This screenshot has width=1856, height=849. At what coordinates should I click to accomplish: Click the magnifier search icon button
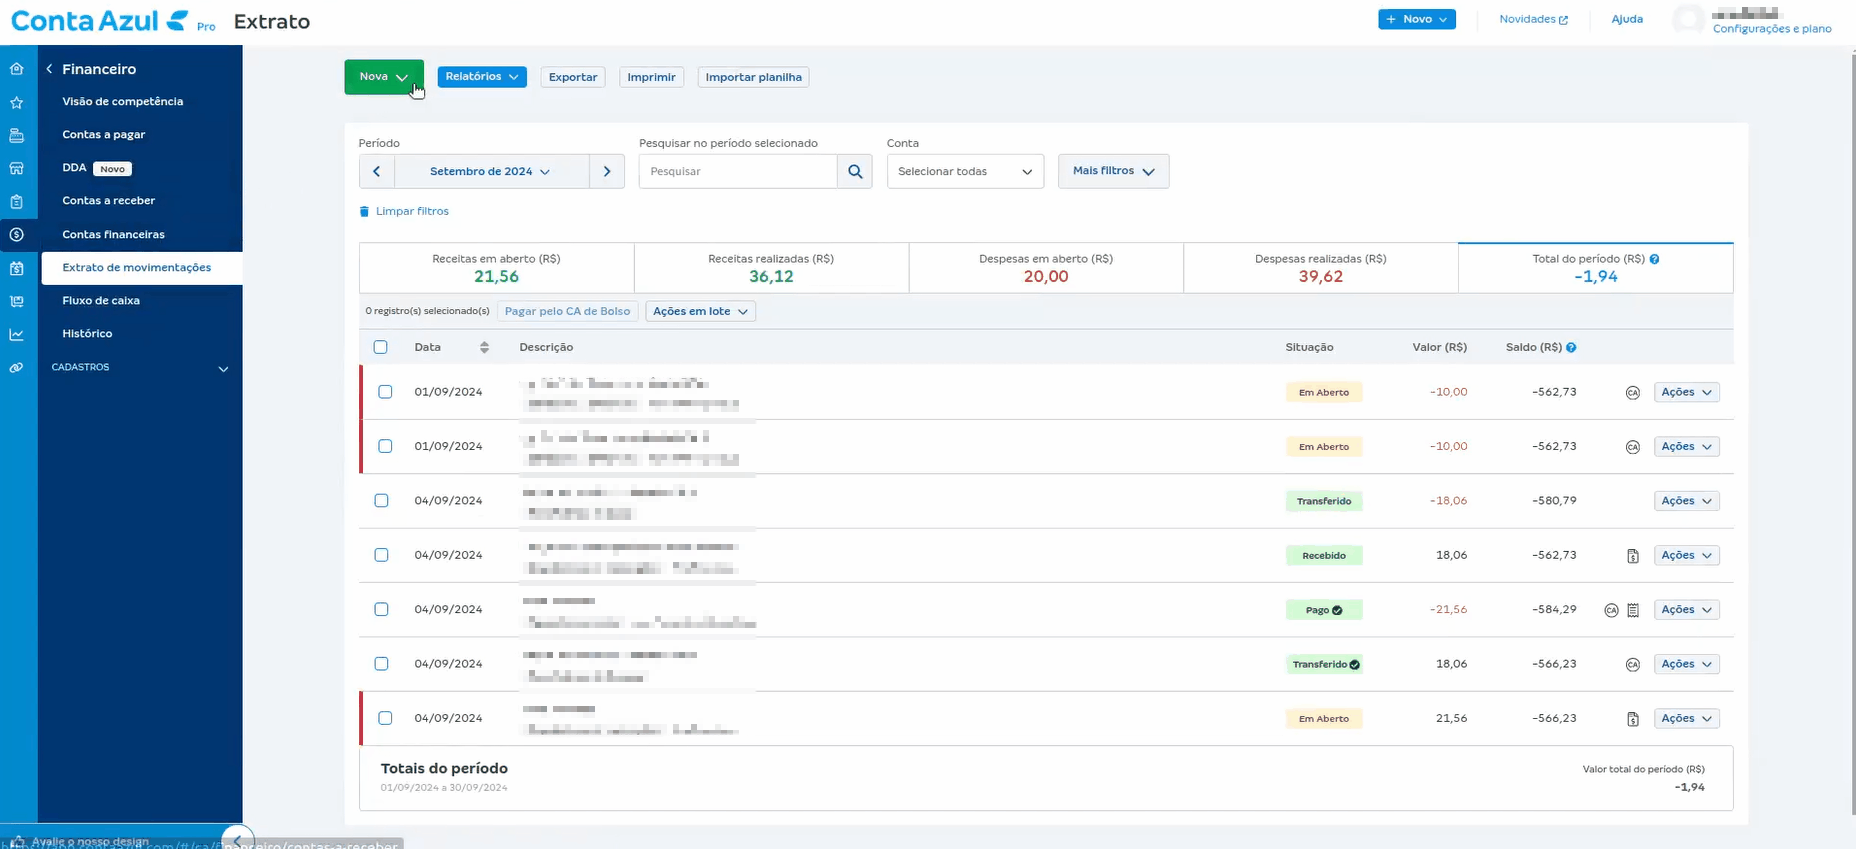click(855, 171)
